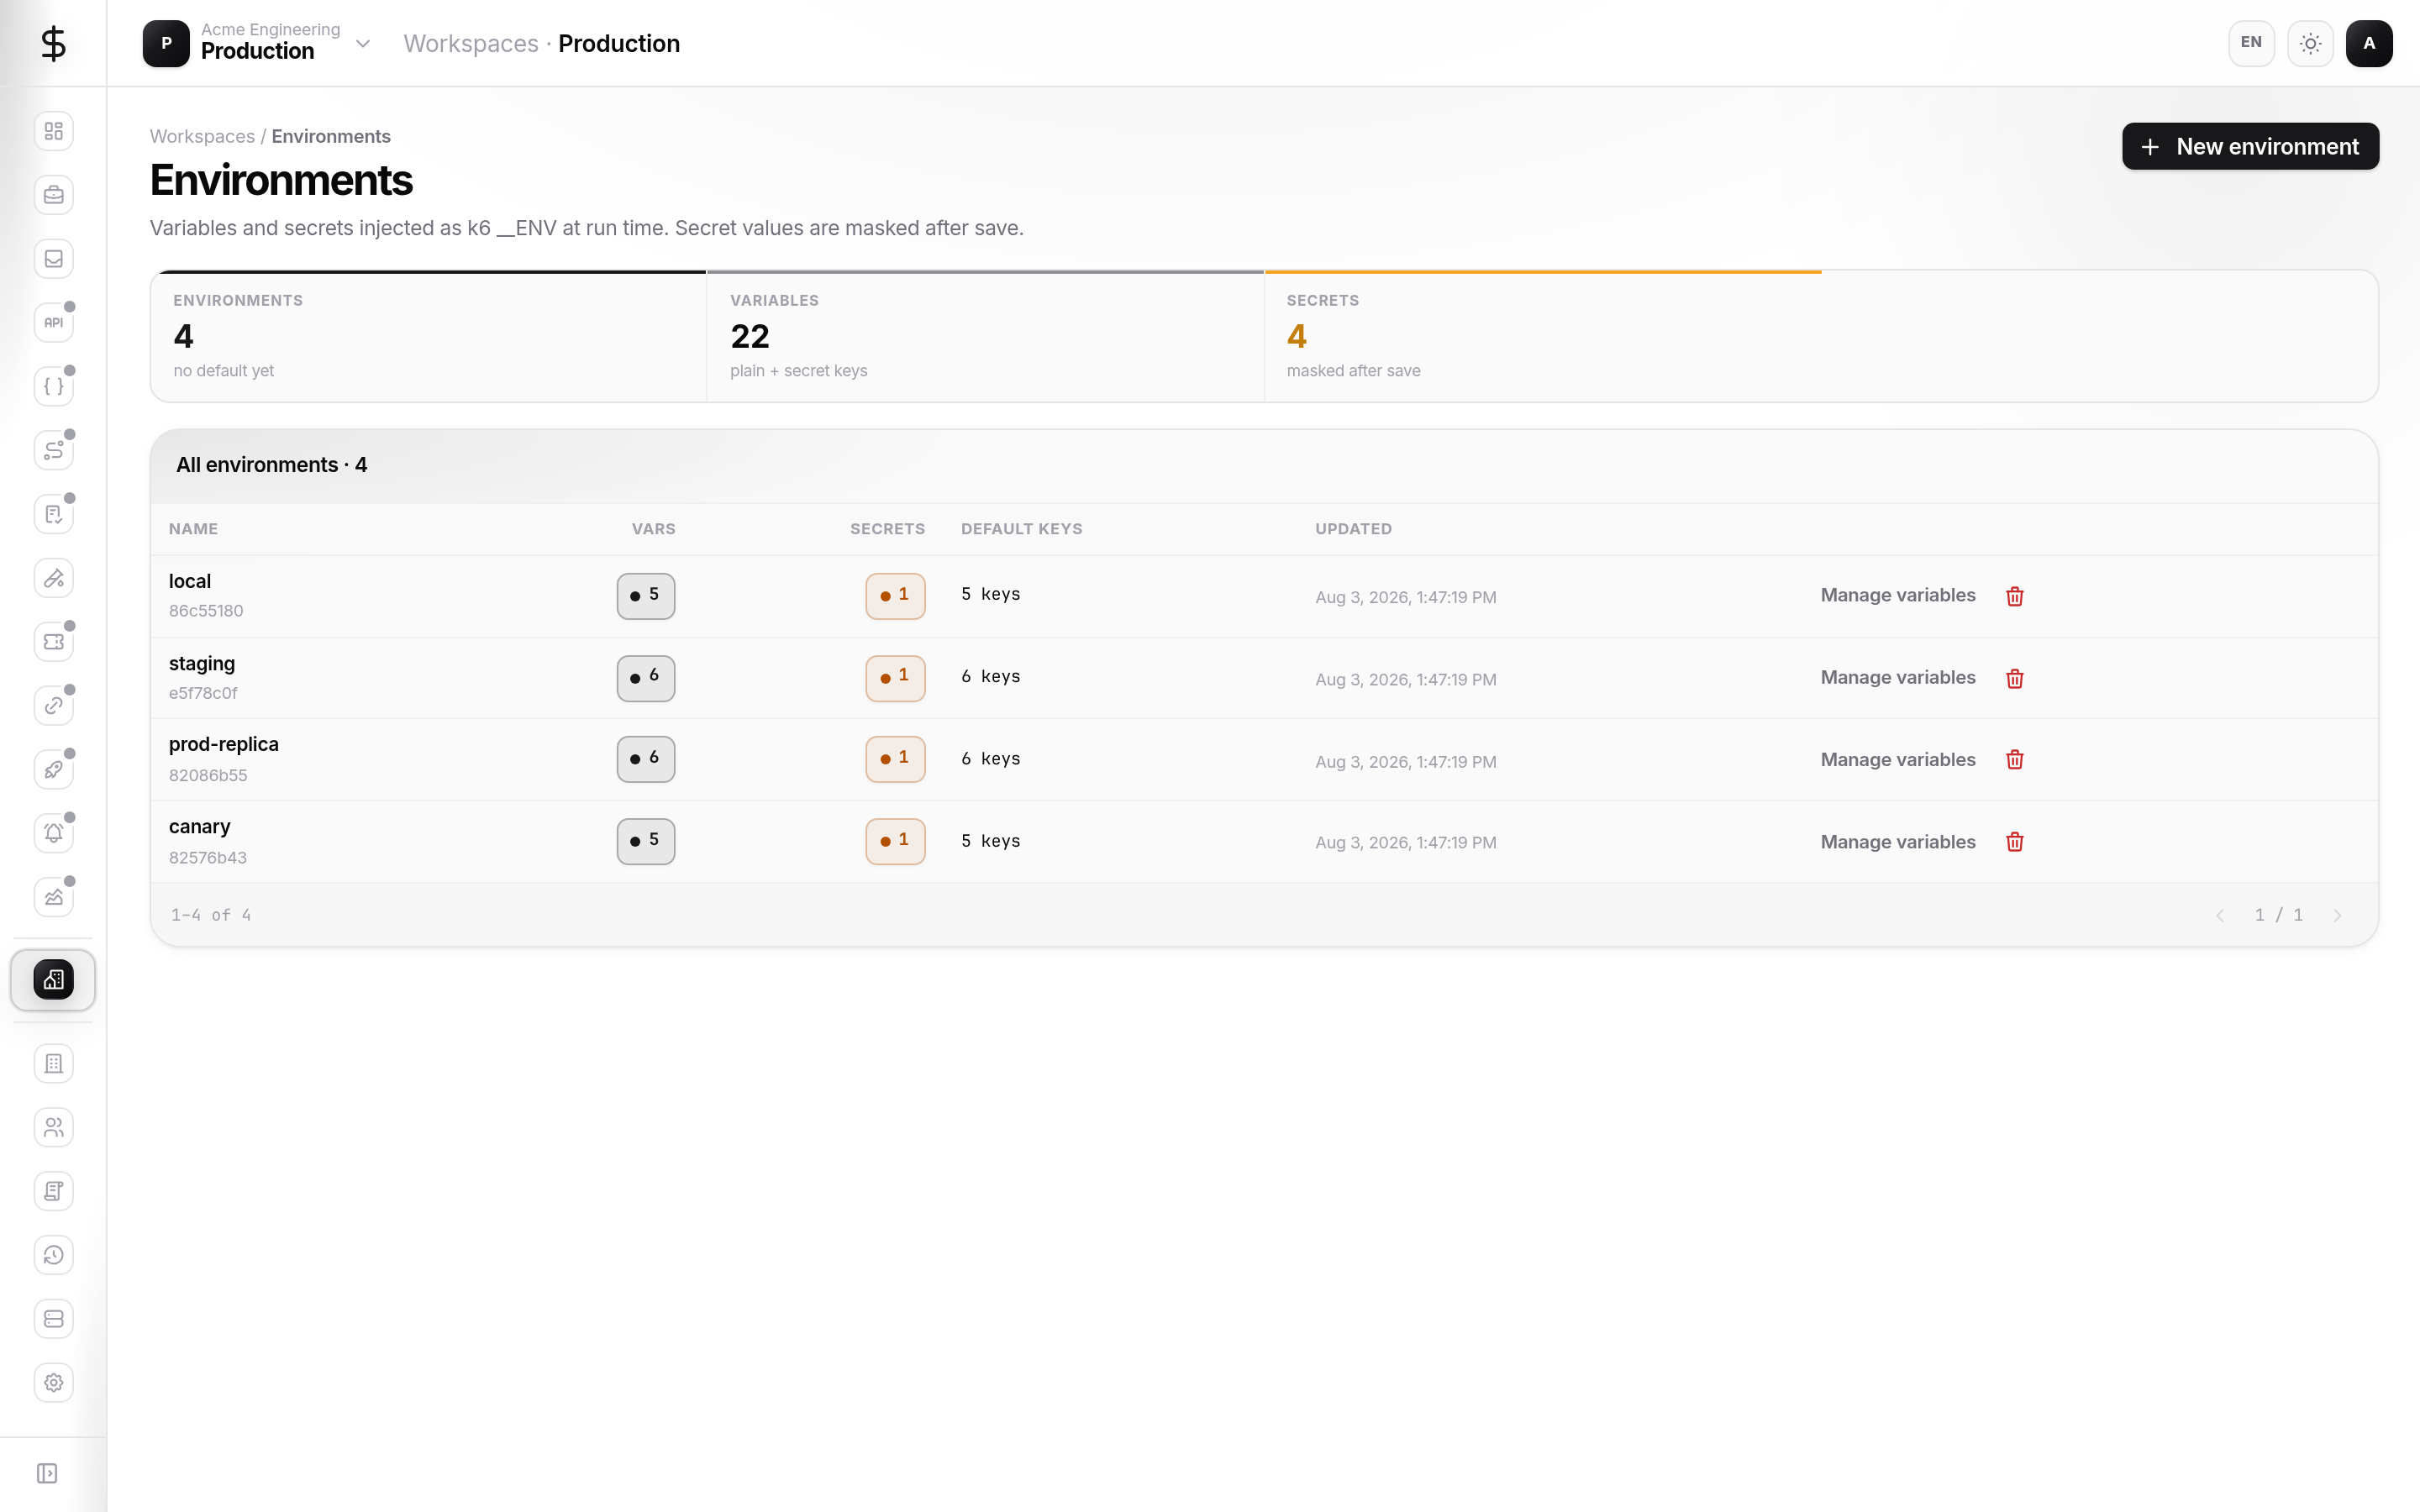
Task: Manage variables for the prod-replica environment
Action: tap(1897, 759)
